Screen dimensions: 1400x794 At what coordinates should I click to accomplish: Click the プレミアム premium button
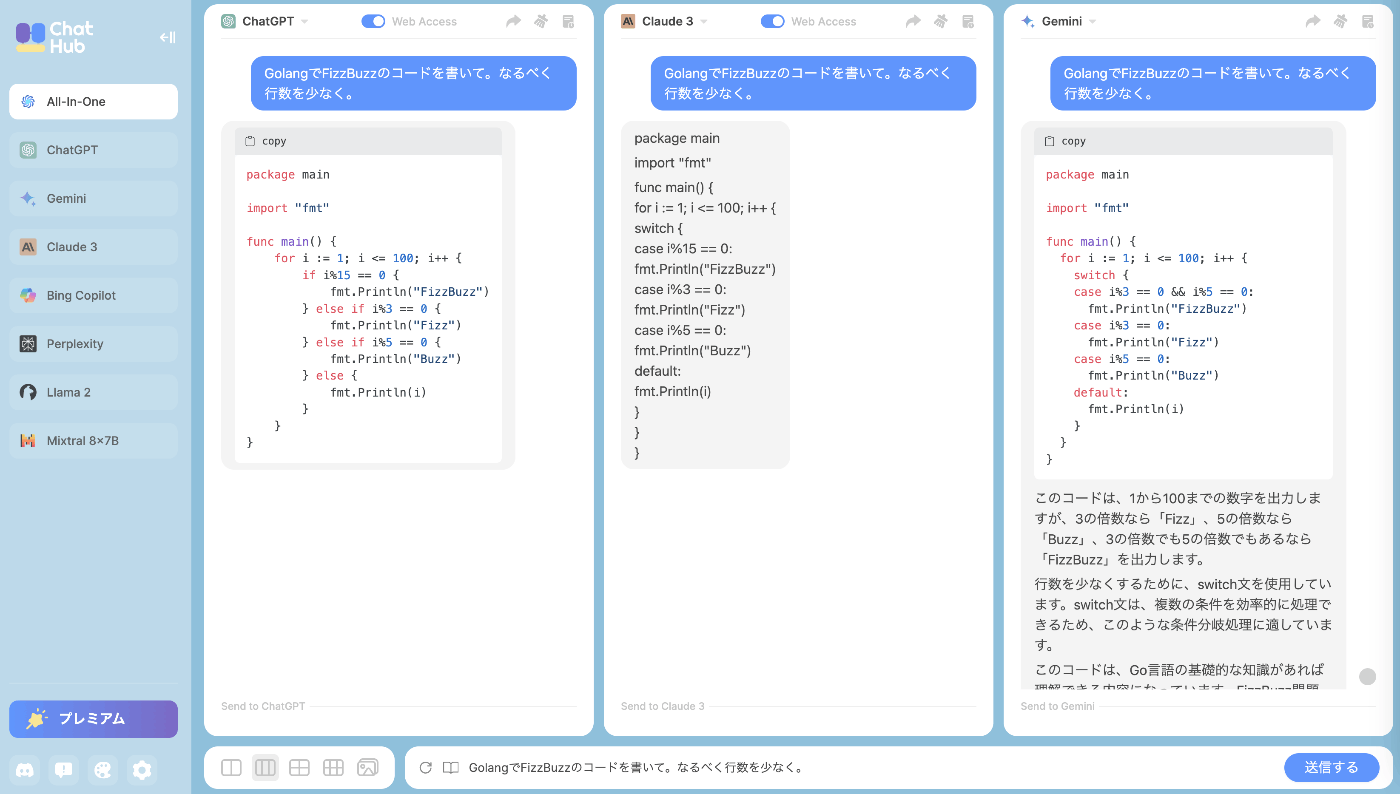click(94, 719)
